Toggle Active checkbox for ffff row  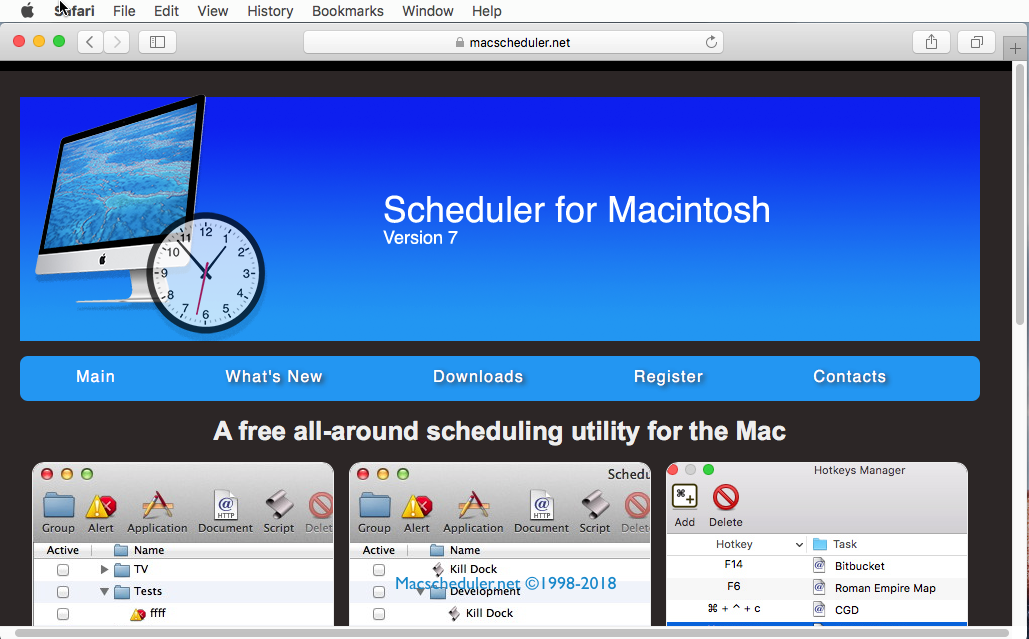pos(63,614)
